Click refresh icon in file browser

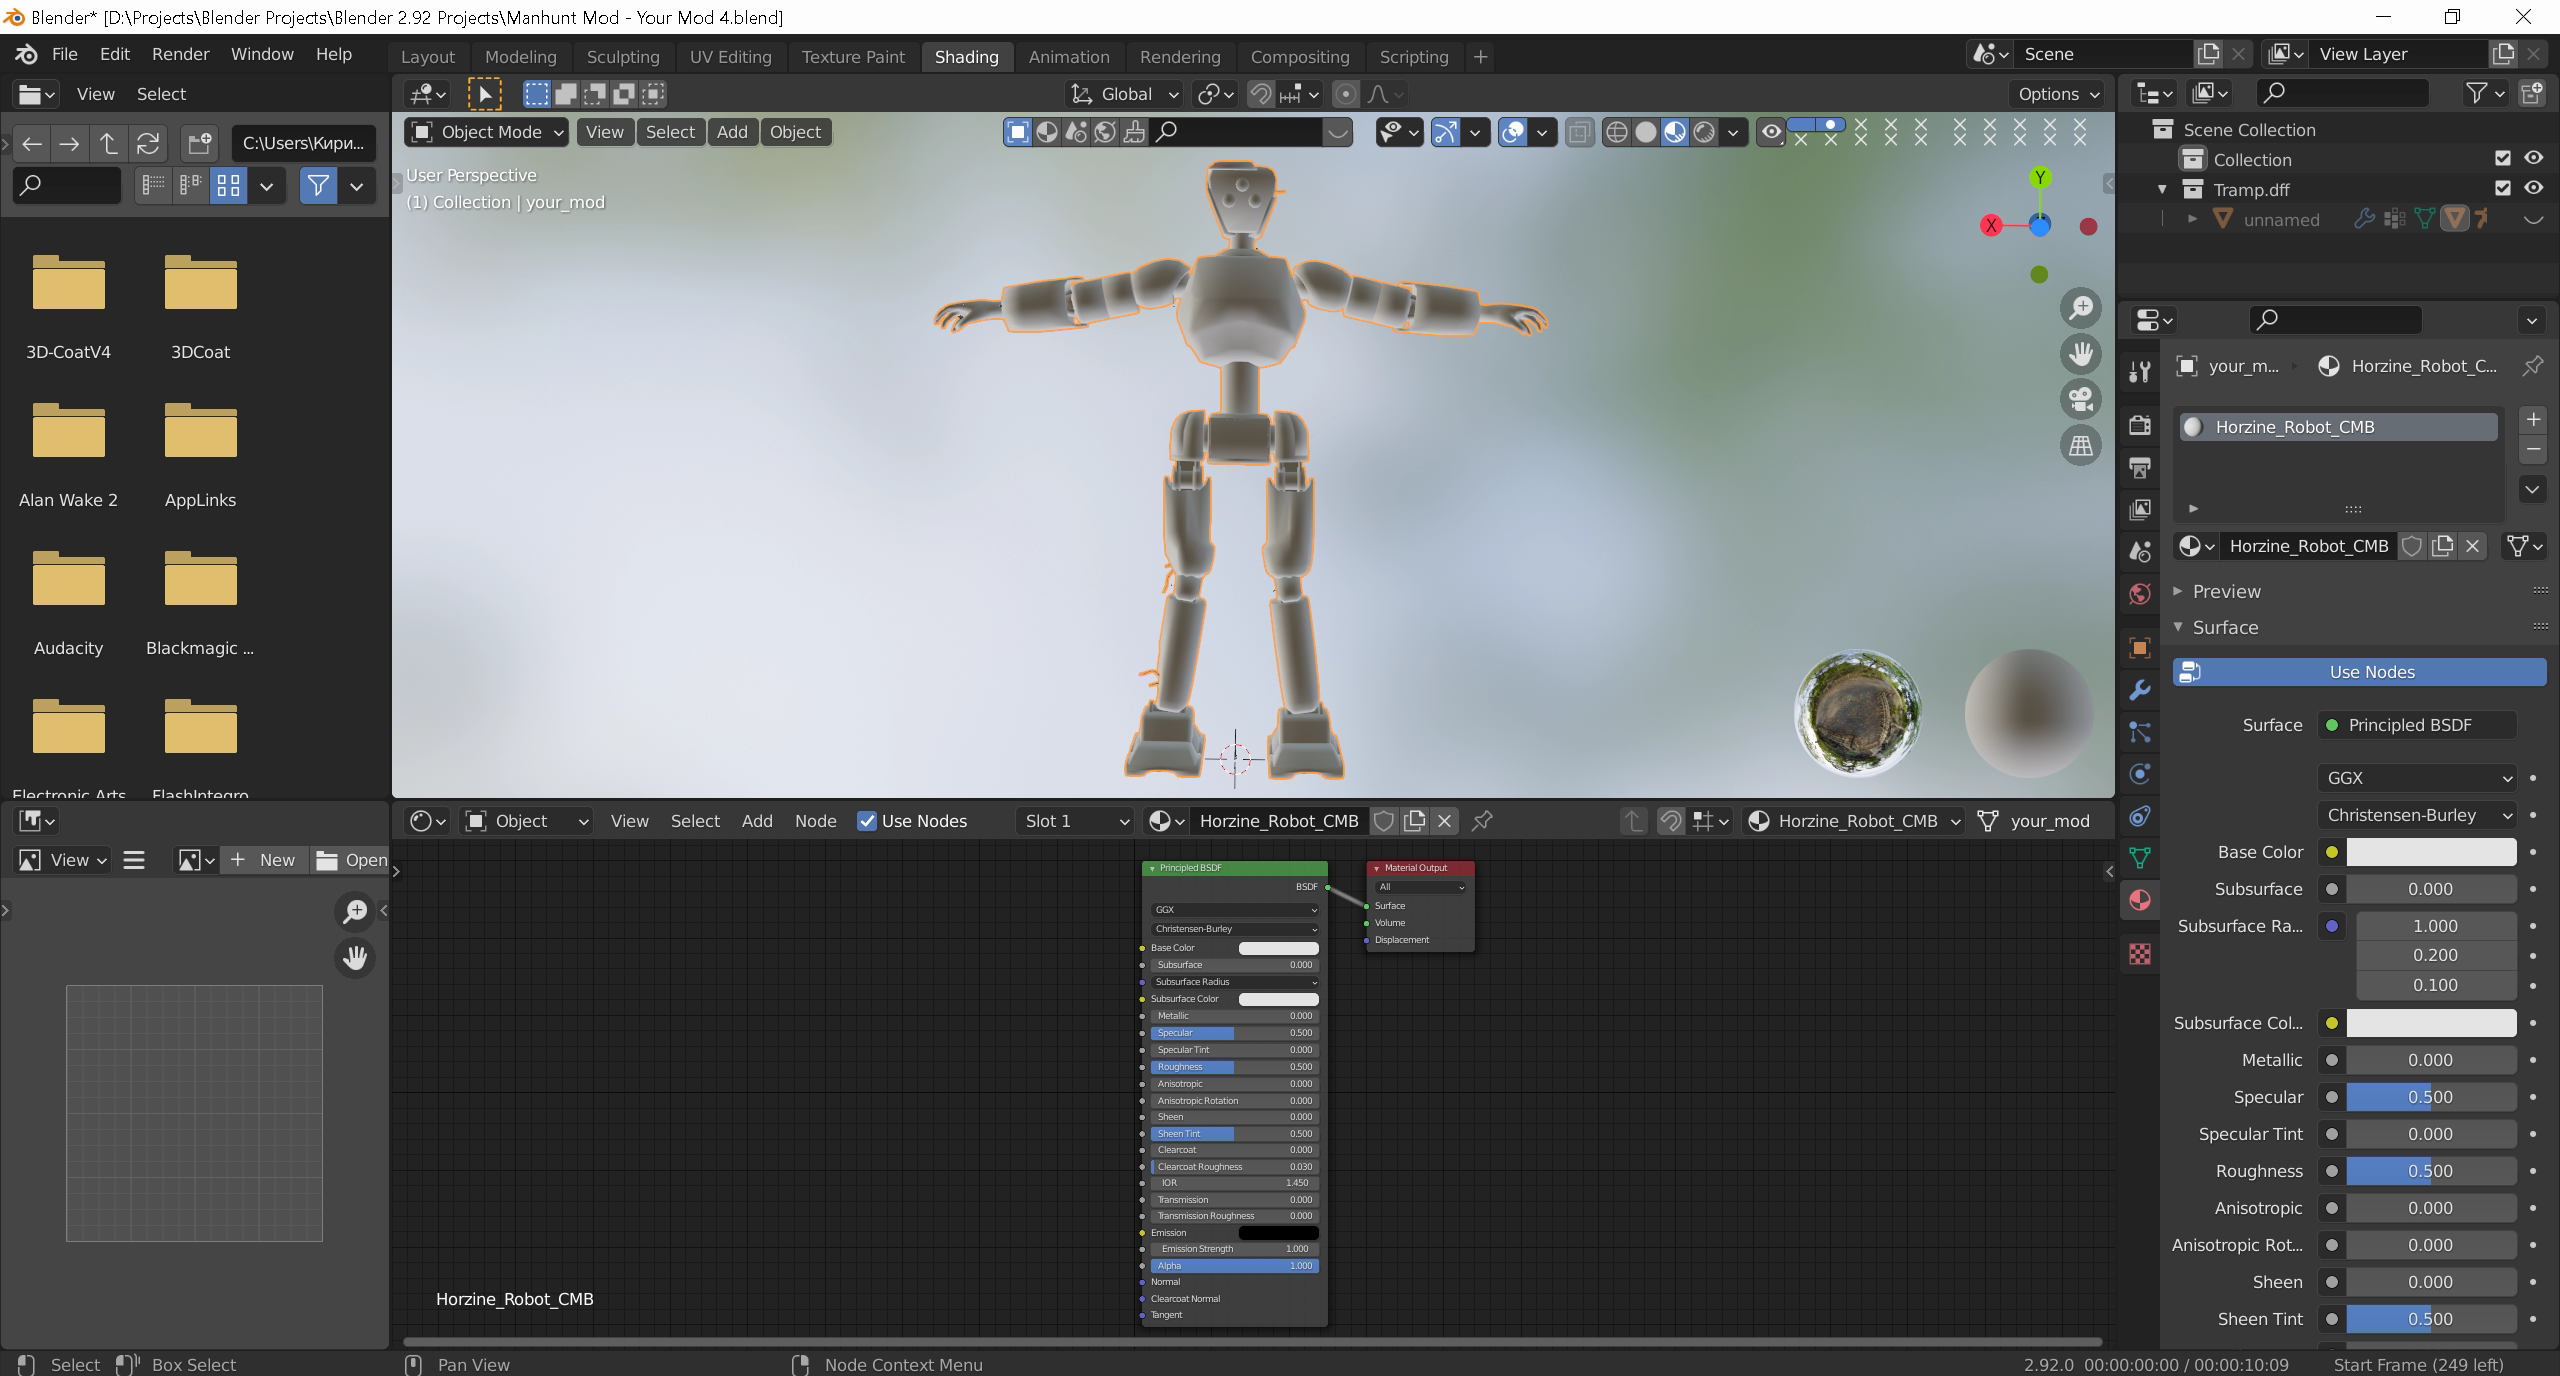pos(148,143)
